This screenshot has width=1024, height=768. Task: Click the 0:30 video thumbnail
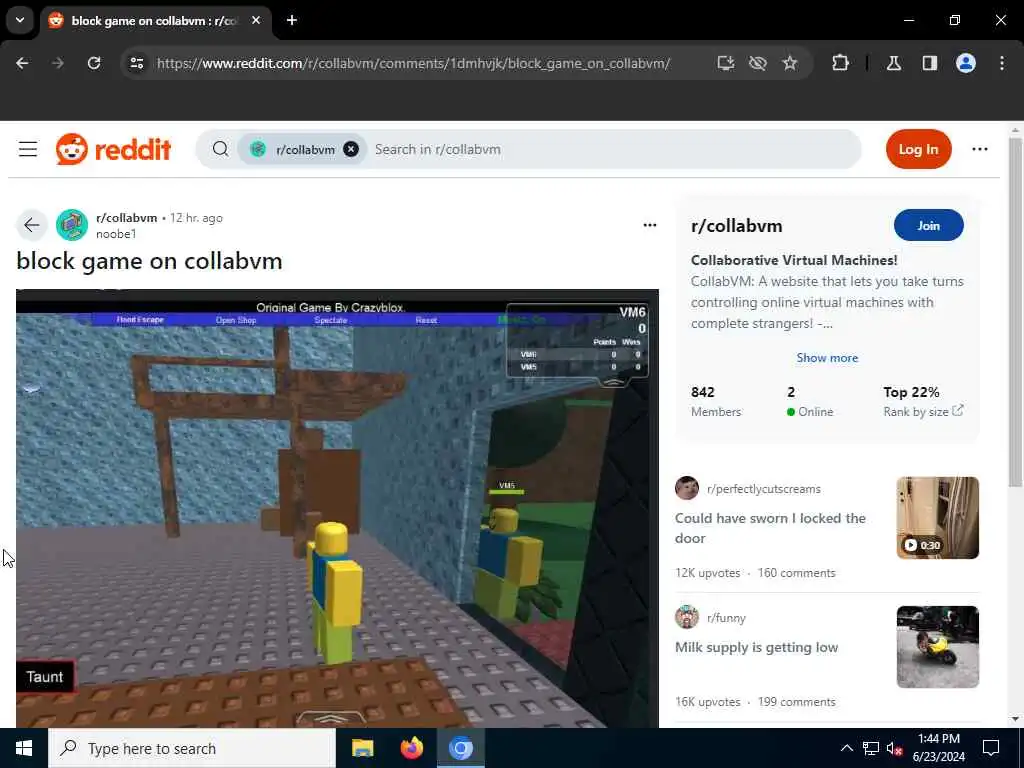pos(937,517)
